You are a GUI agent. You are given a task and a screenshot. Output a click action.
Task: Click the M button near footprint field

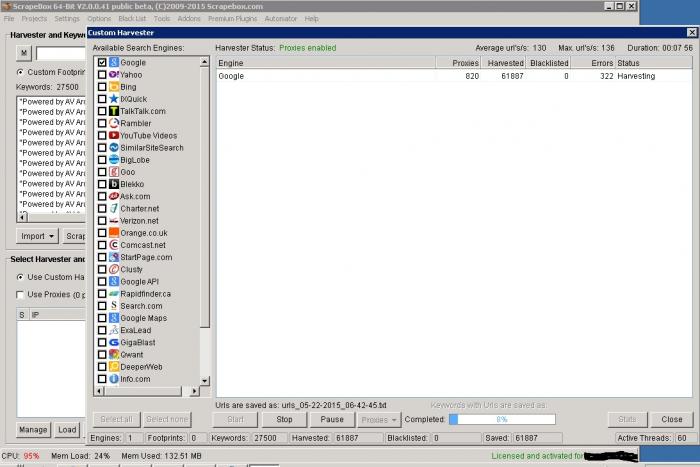pos(24,53)
